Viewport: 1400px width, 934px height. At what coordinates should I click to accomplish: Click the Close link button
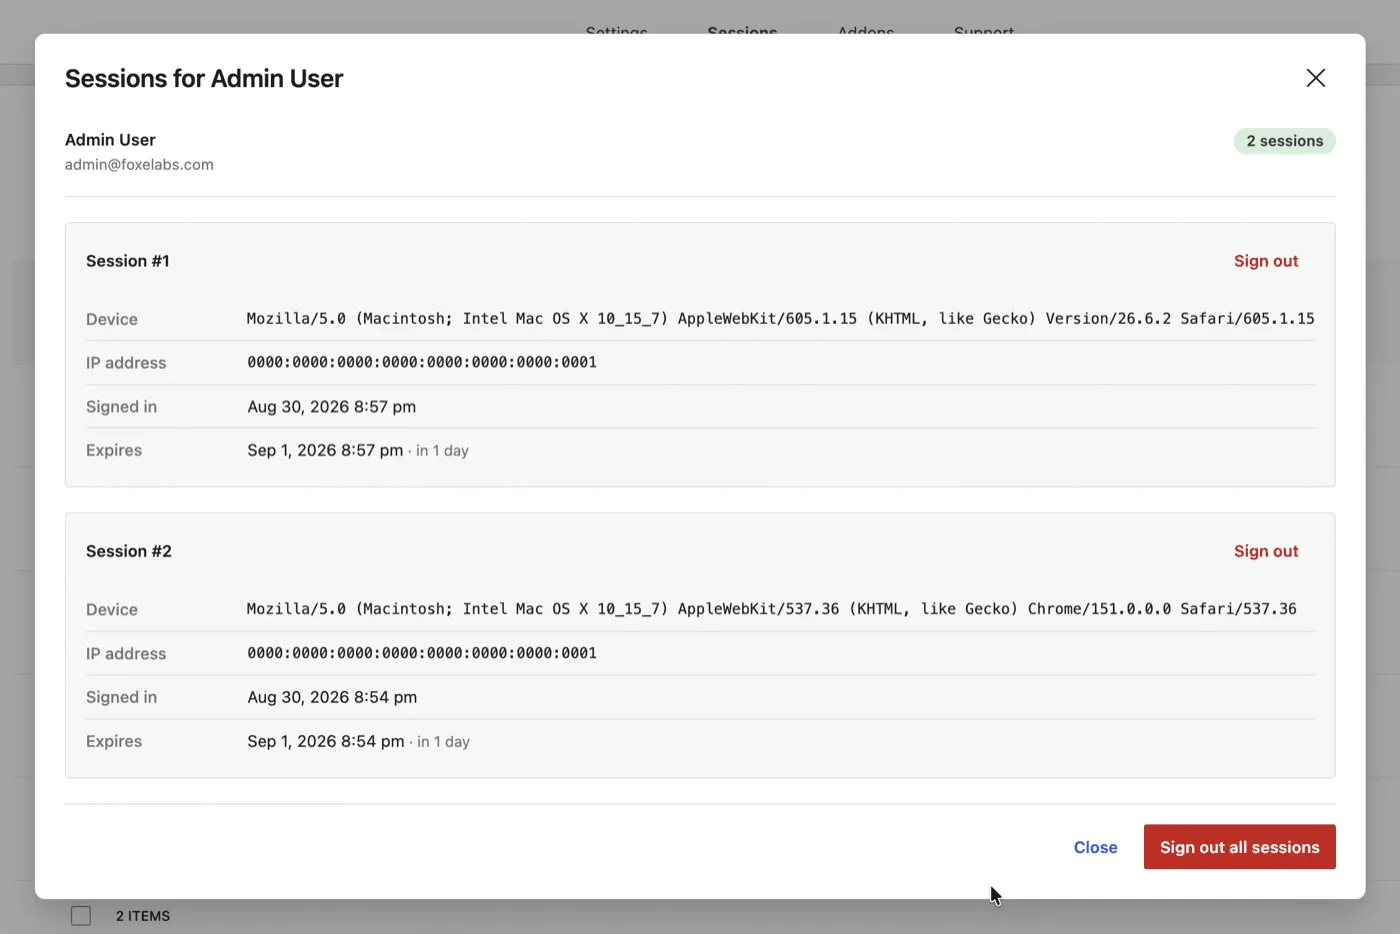point(1095,847)
